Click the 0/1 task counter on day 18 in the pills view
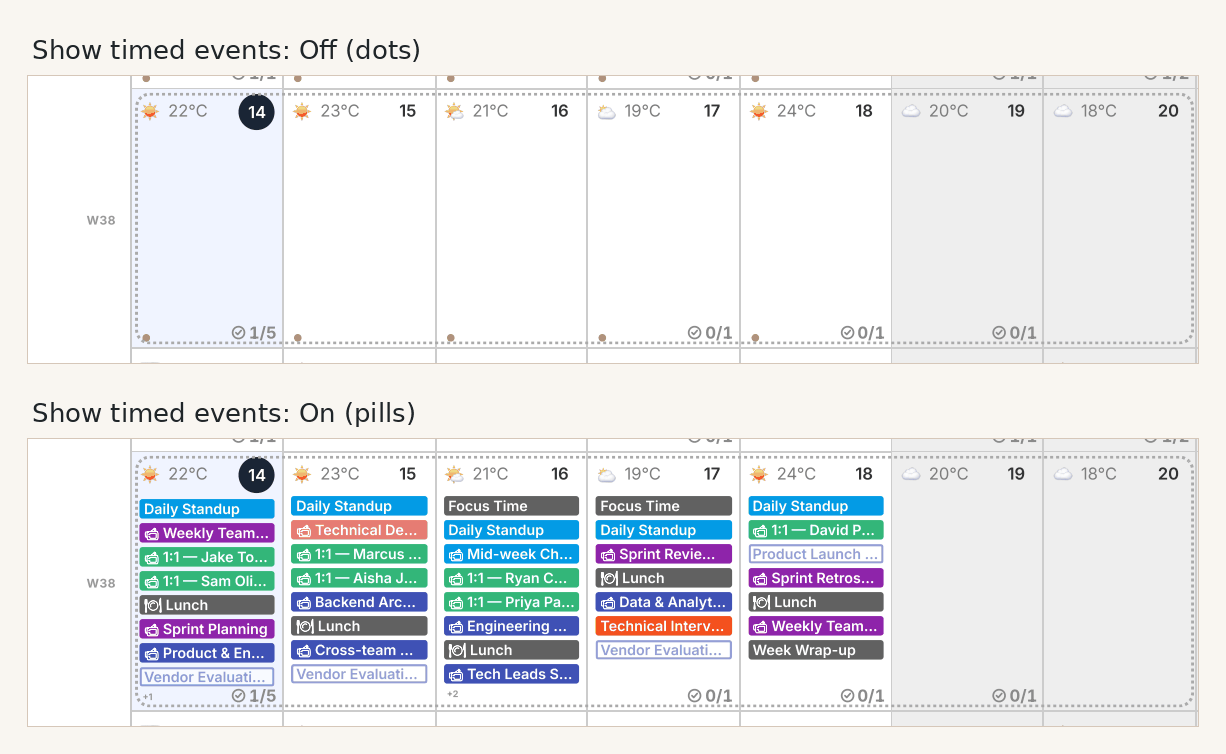Screen dimensions: 1226x754 tap(862, 696)
